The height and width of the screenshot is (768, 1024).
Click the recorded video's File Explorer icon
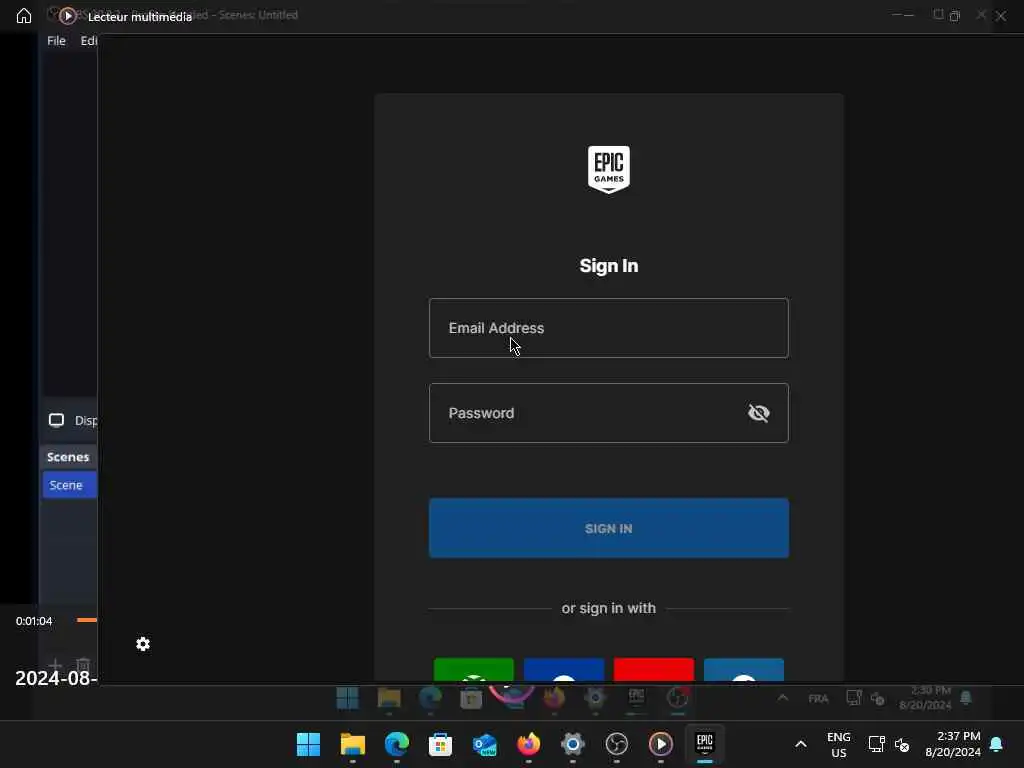[389, 698]
